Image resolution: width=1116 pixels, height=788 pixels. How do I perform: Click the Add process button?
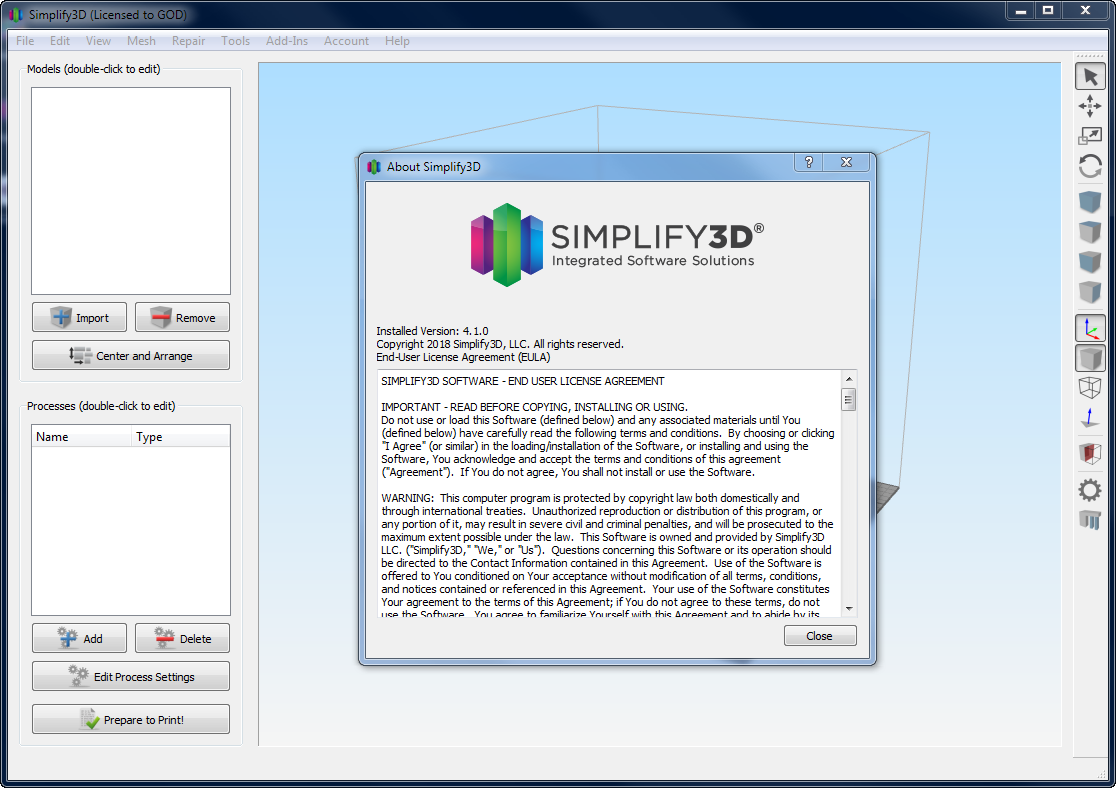pyautogui.click(x=79, y=639)
